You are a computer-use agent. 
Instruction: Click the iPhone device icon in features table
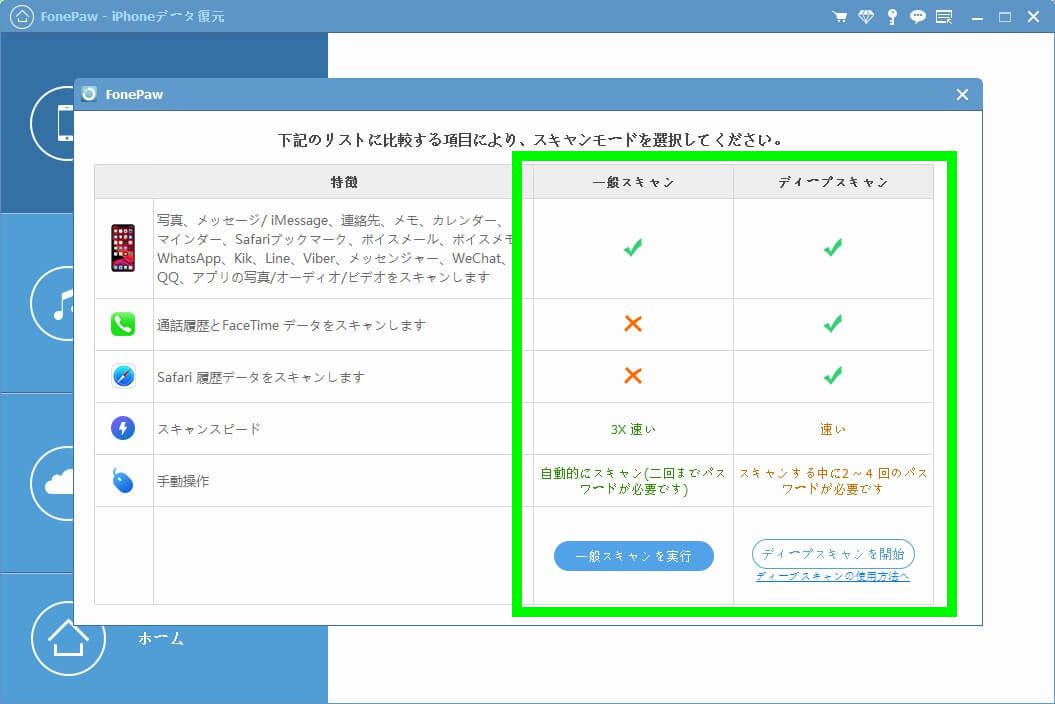point(123,248)
